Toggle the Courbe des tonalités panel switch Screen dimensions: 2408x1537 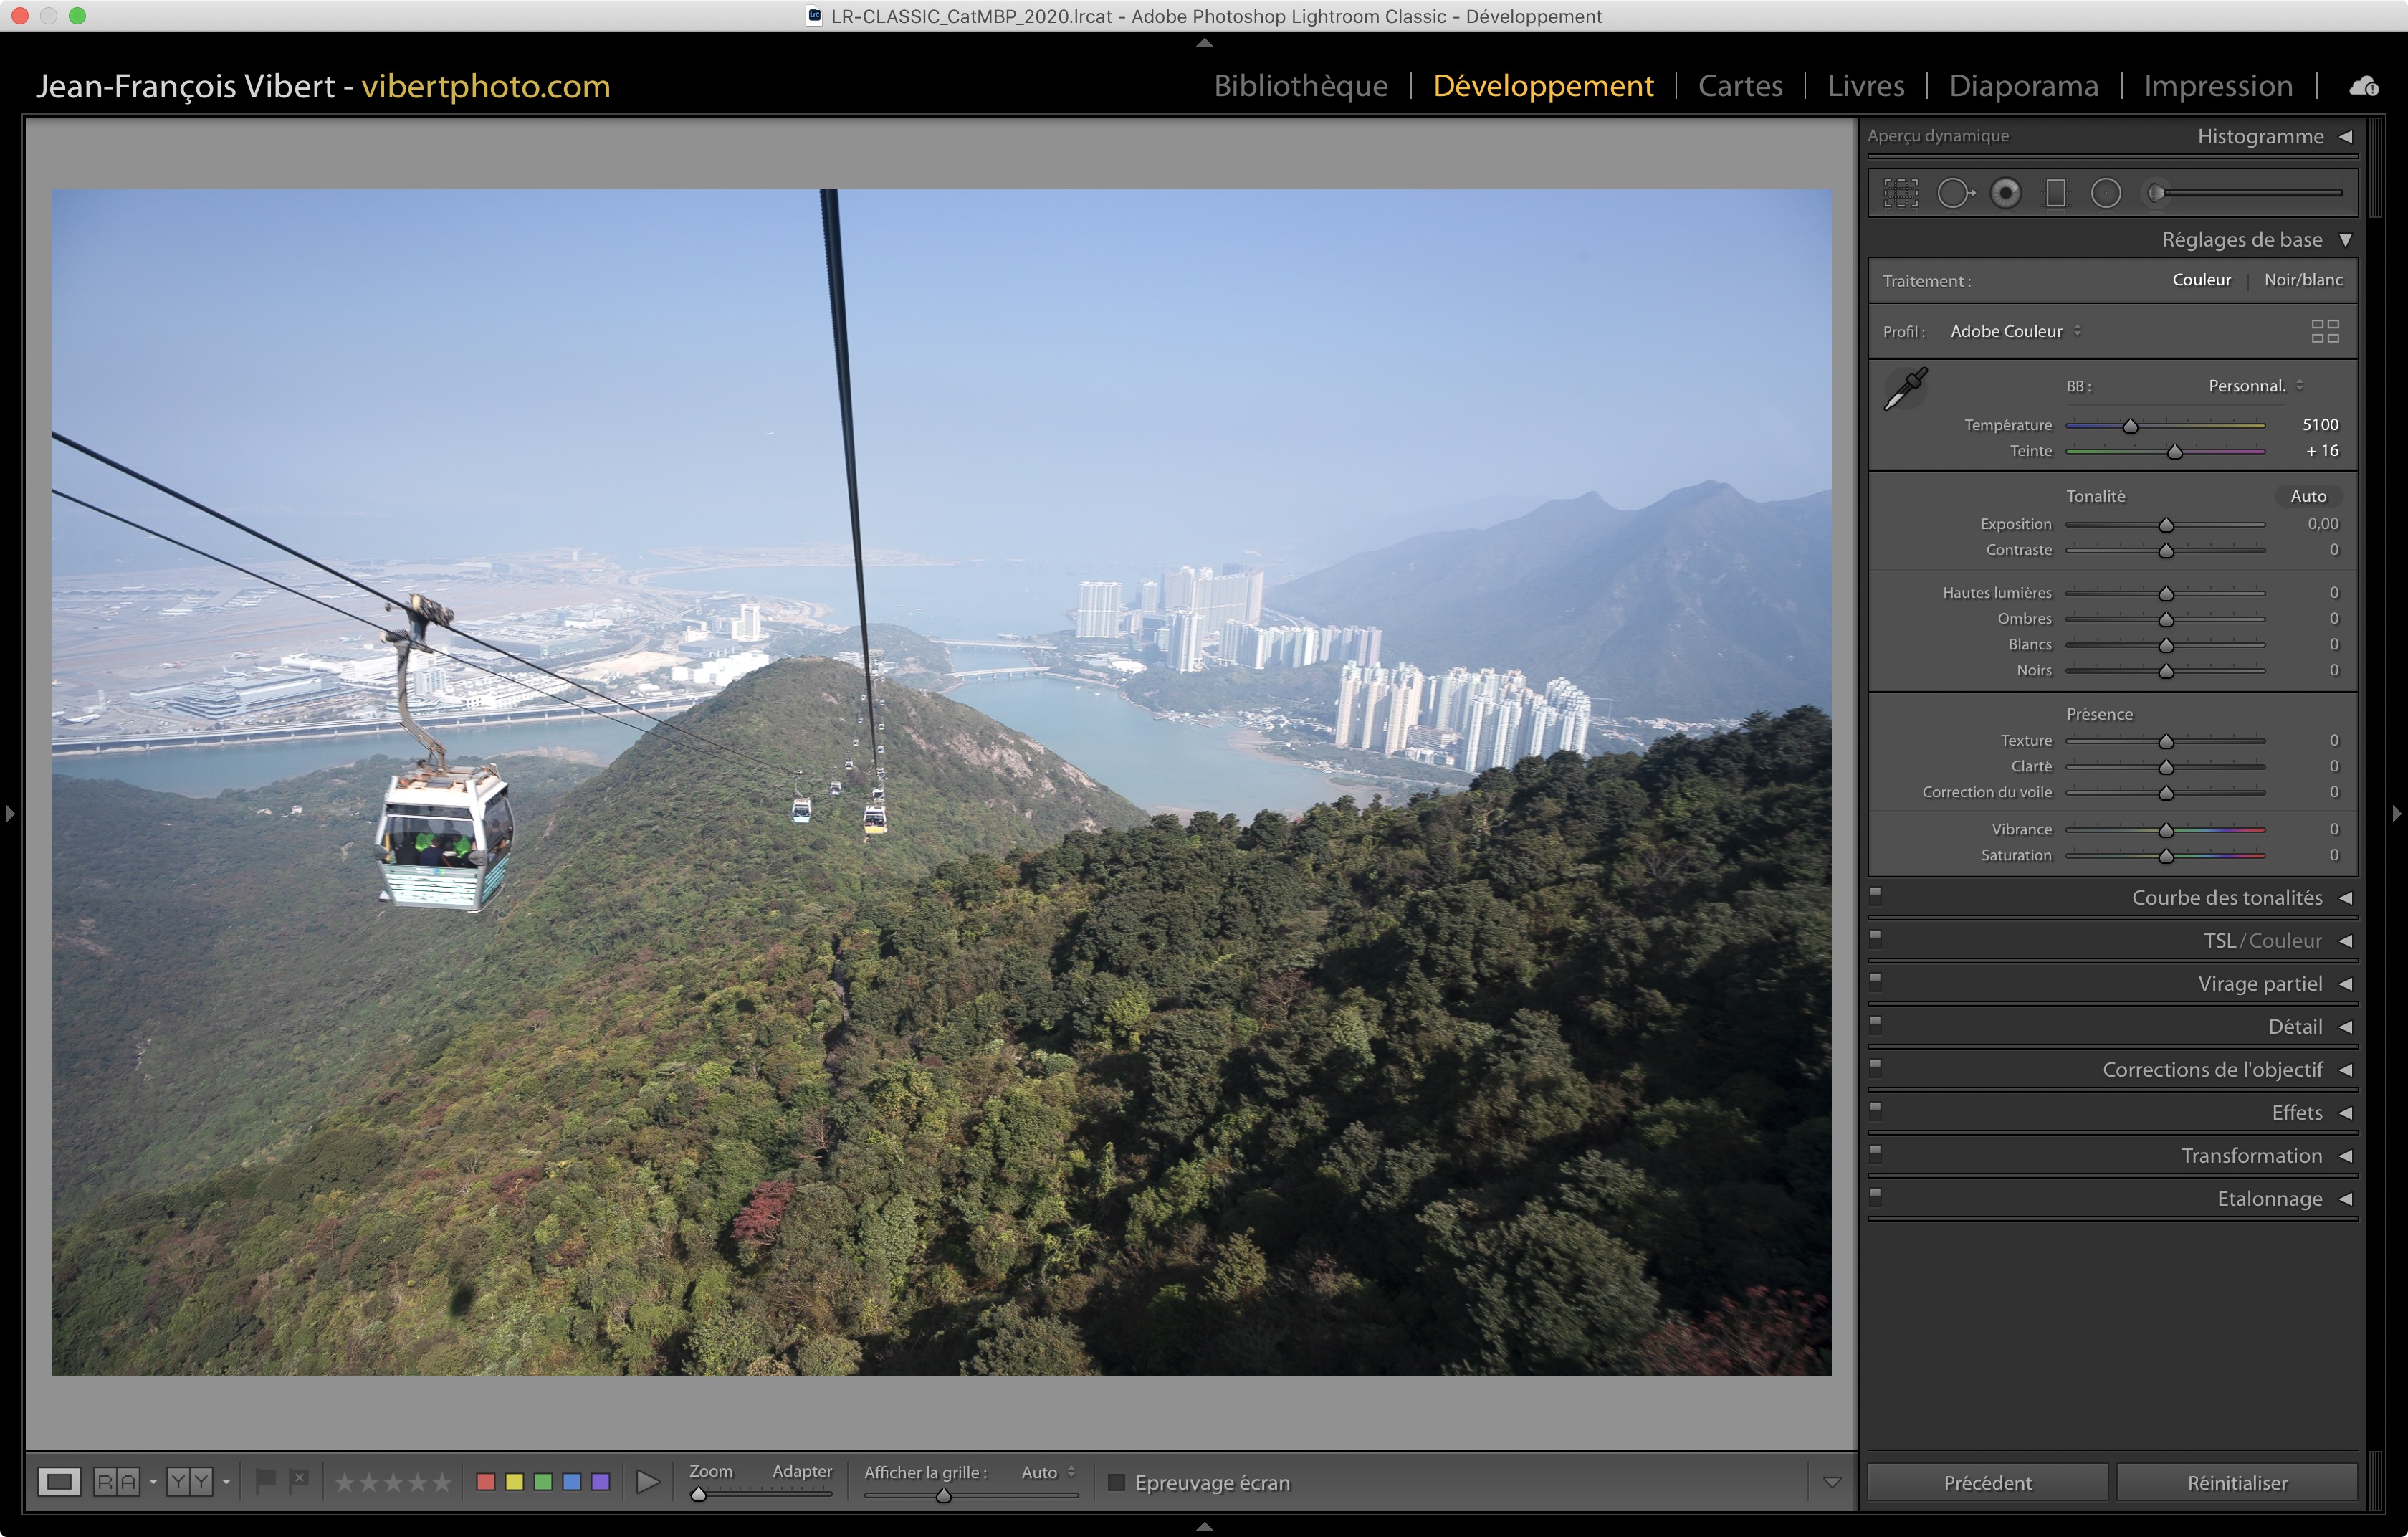(1876, 895)
